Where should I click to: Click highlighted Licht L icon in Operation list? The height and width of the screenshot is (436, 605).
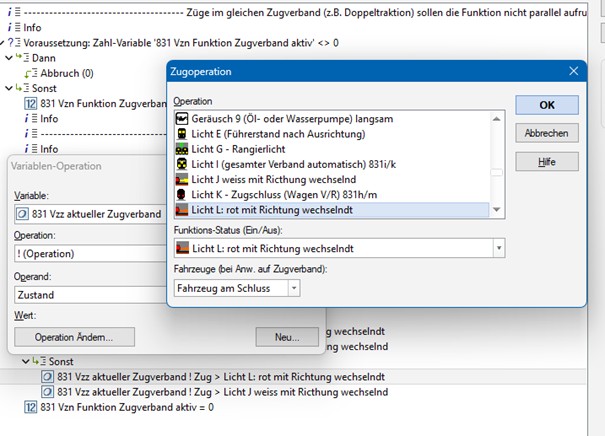tap(182, 210)
